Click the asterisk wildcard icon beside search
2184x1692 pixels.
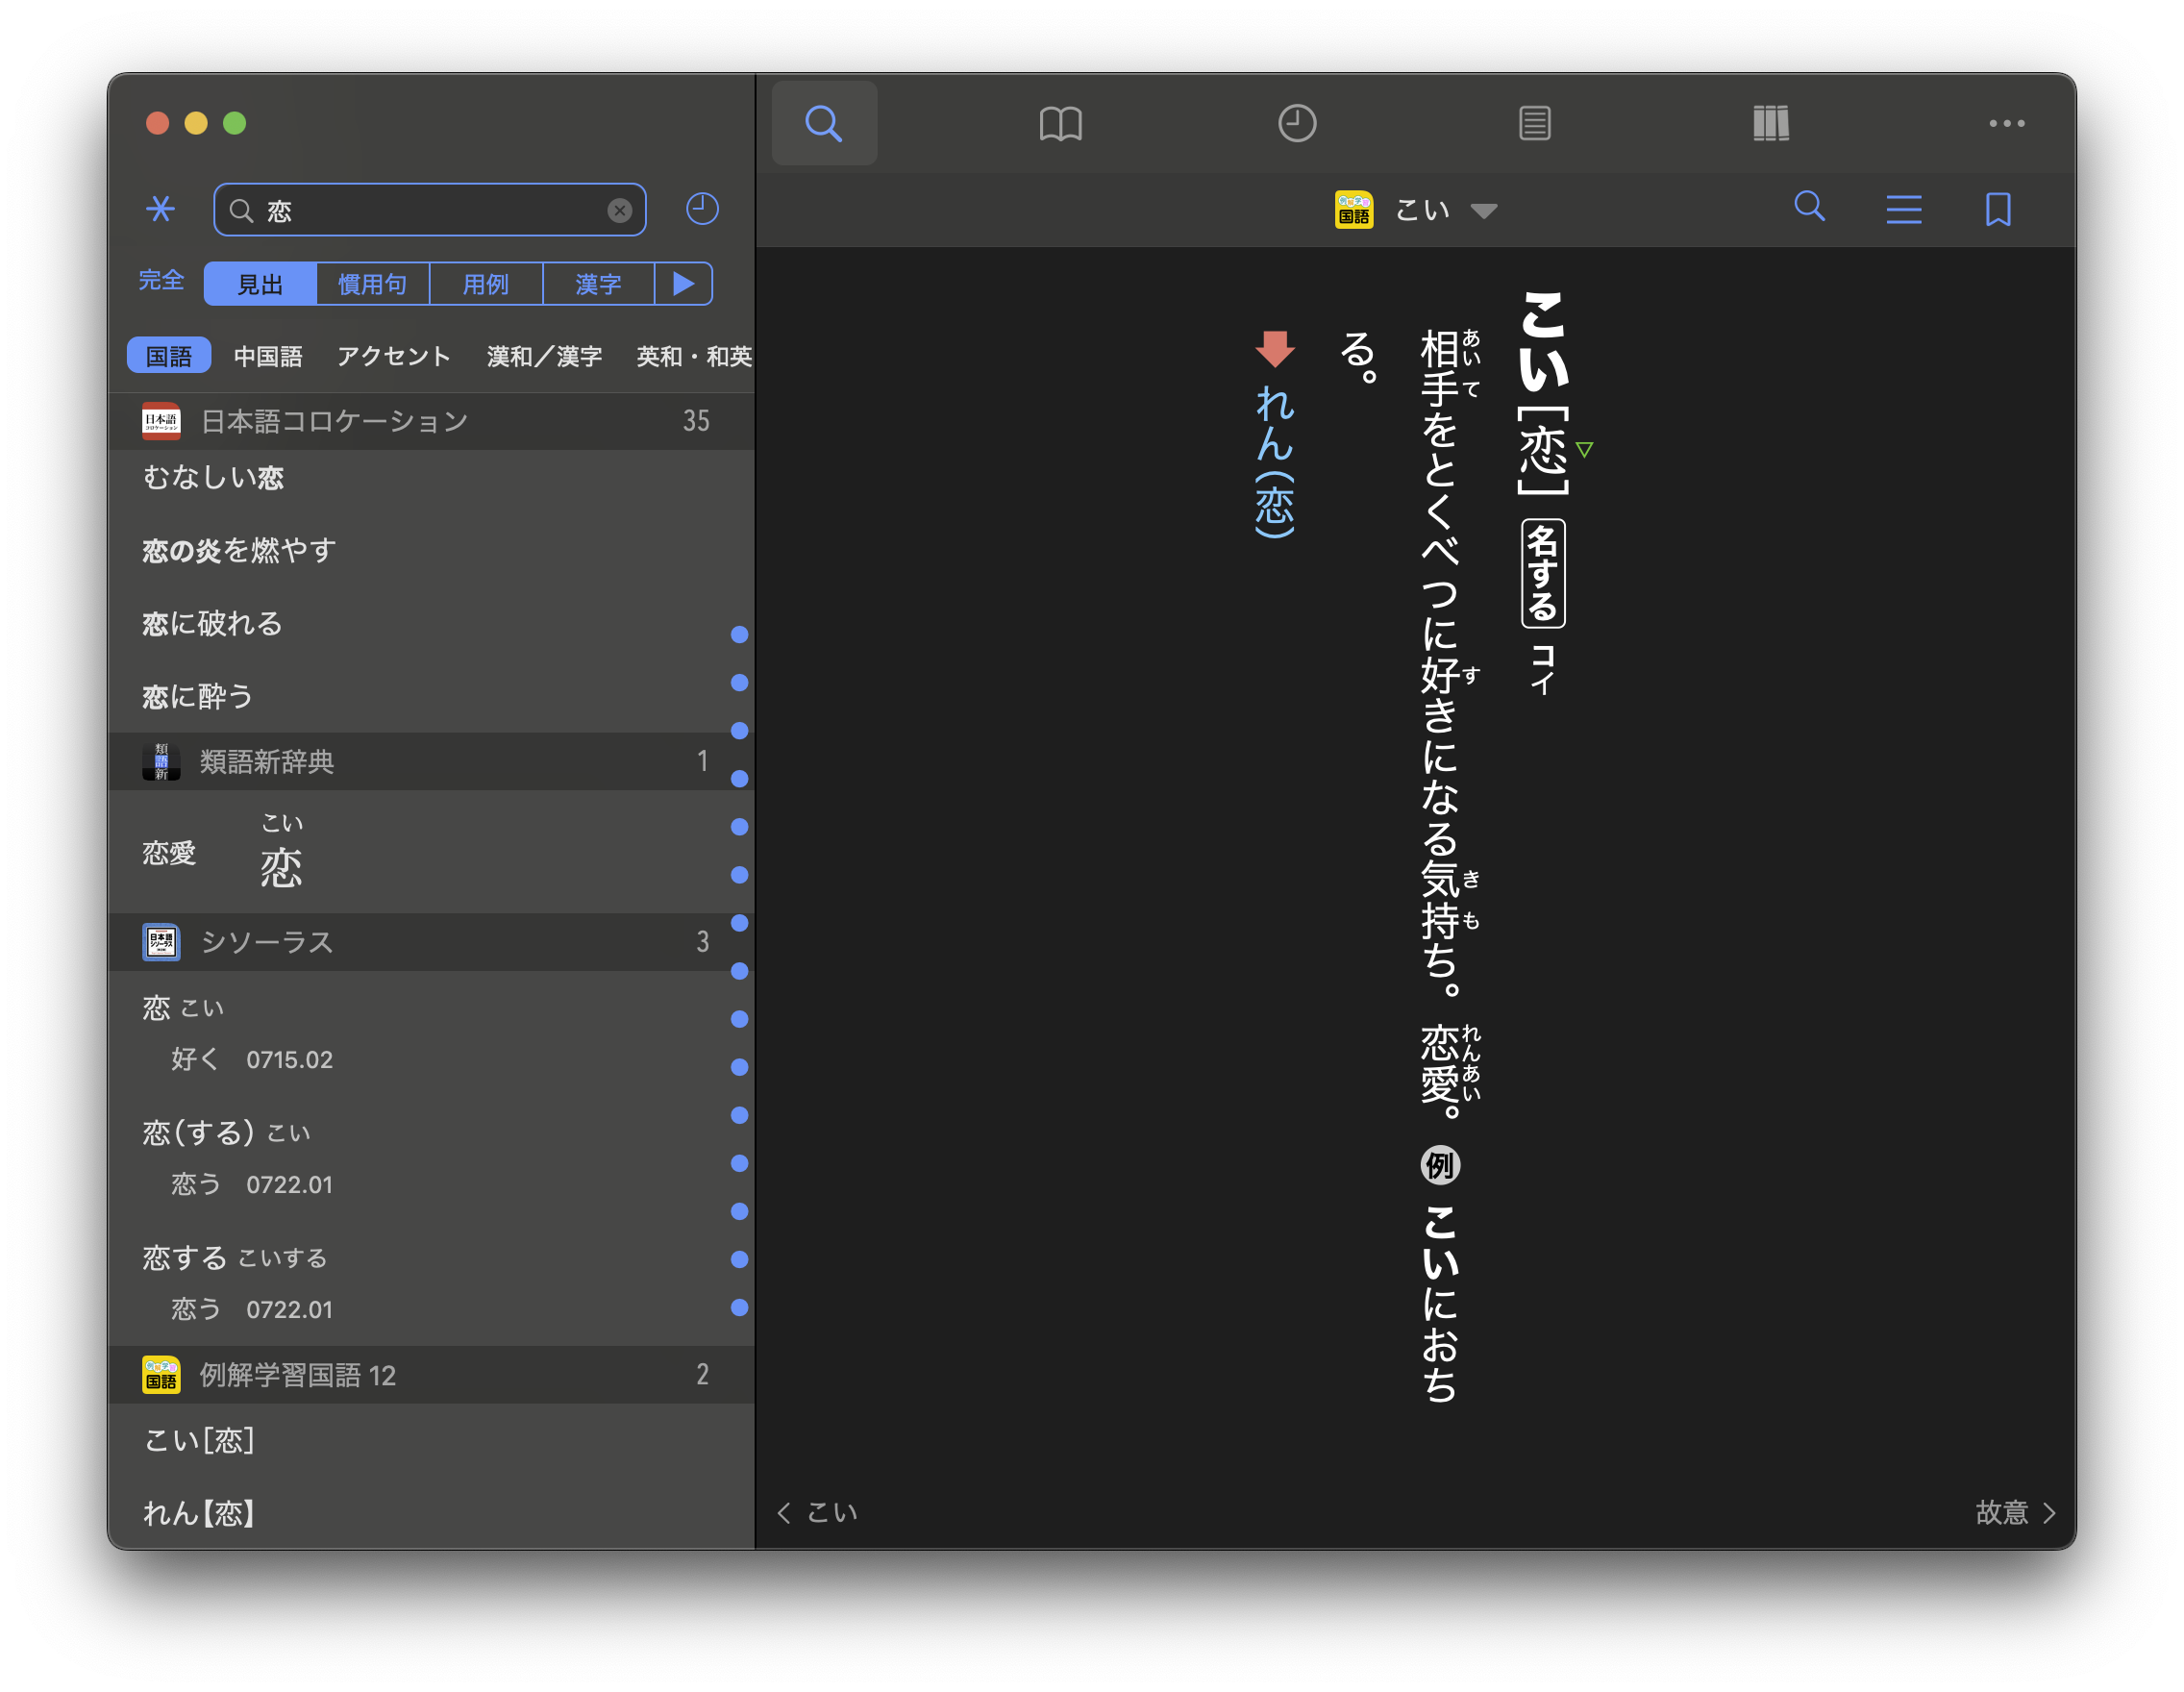point(160,209)
